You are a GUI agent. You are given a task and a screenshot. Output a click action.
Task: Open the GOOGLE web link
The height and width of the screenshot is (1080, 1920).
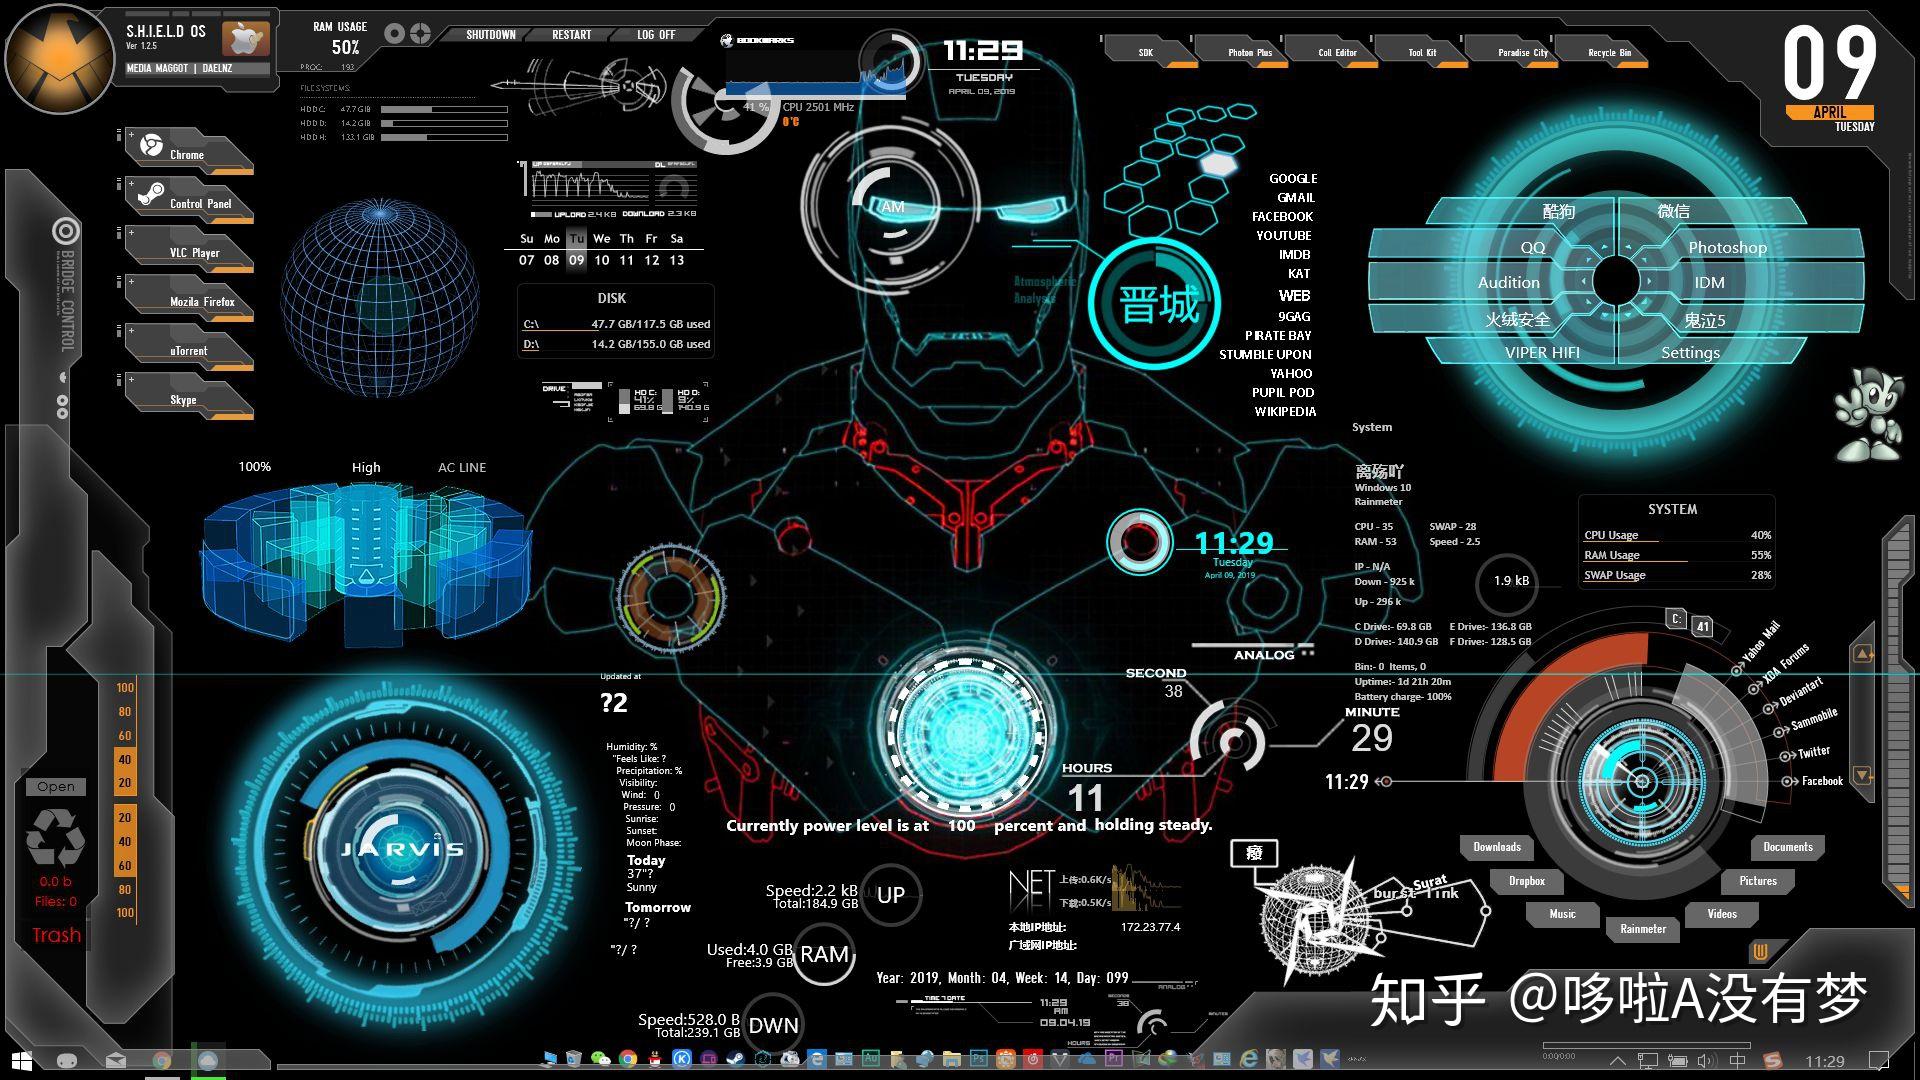(x=1293, y=178)
